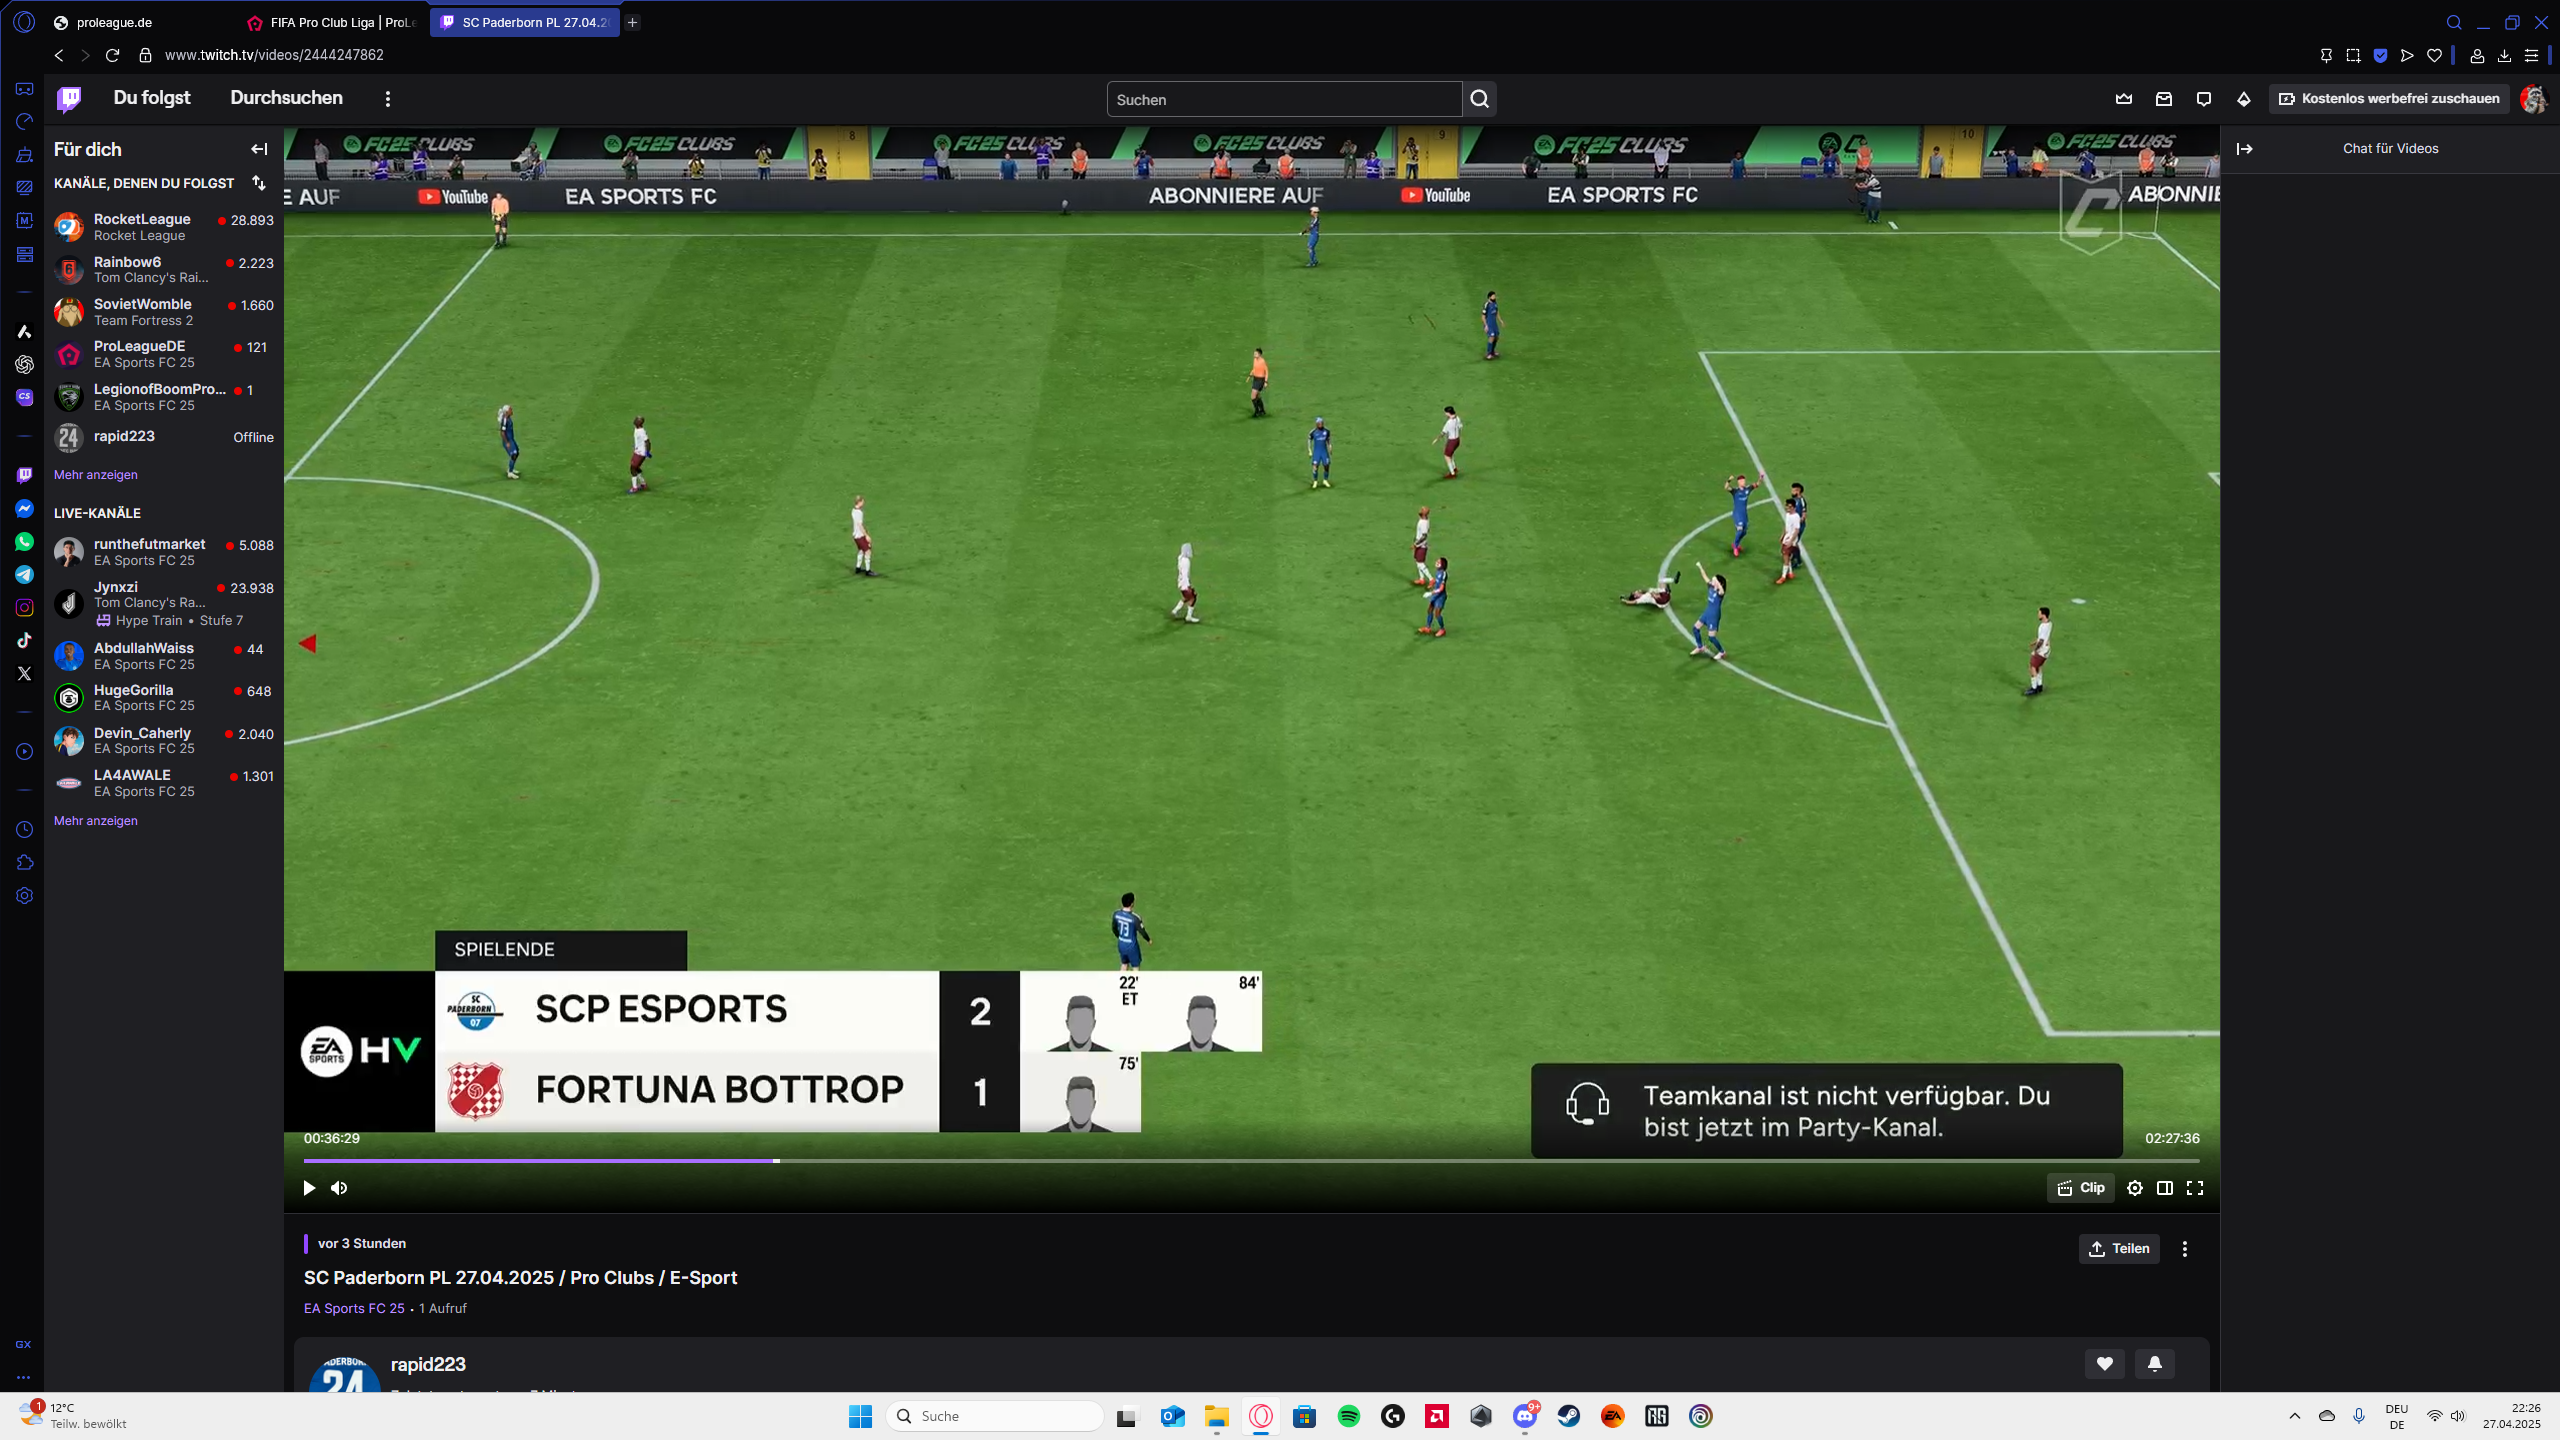Screen dimensions: 2560x1440
Task: Reload the current page
Action: point(112,55)
